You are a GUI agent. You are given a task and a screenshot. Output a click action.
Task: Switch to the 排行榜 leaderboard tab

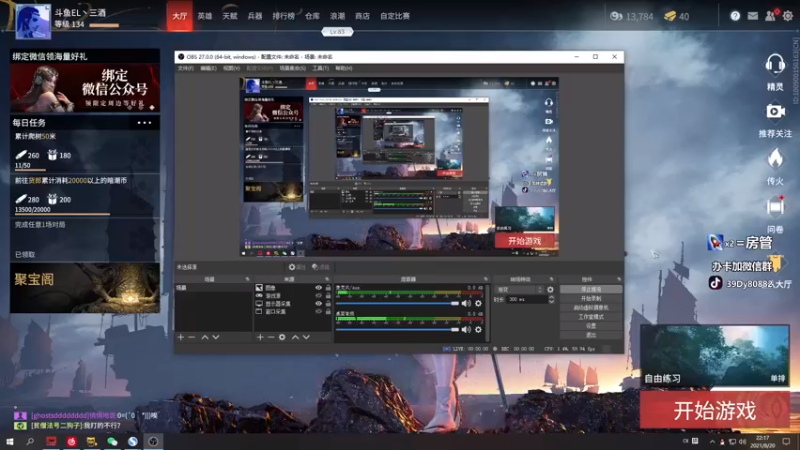click(x=284, y=16)
